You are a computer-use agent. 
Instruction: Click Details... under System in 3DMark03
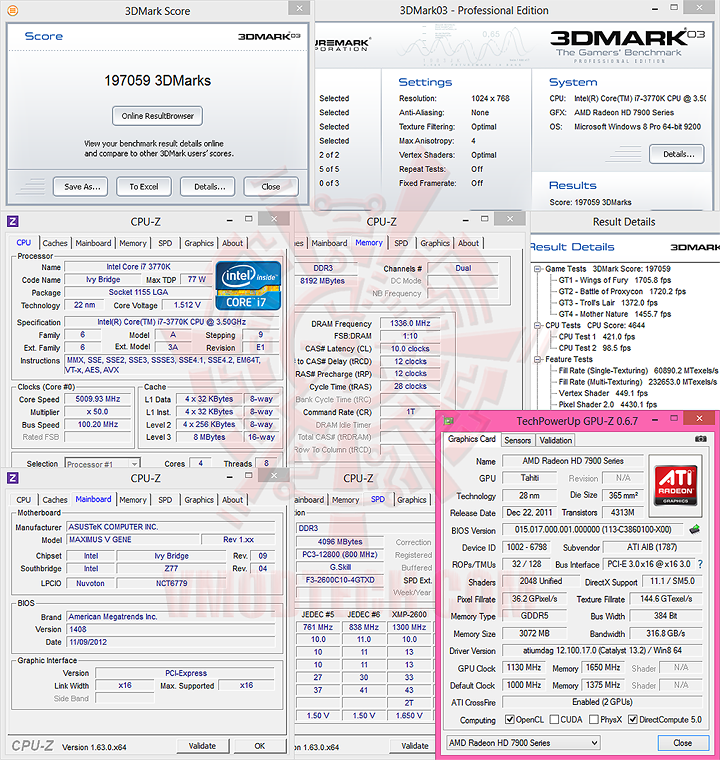(677, 154)
